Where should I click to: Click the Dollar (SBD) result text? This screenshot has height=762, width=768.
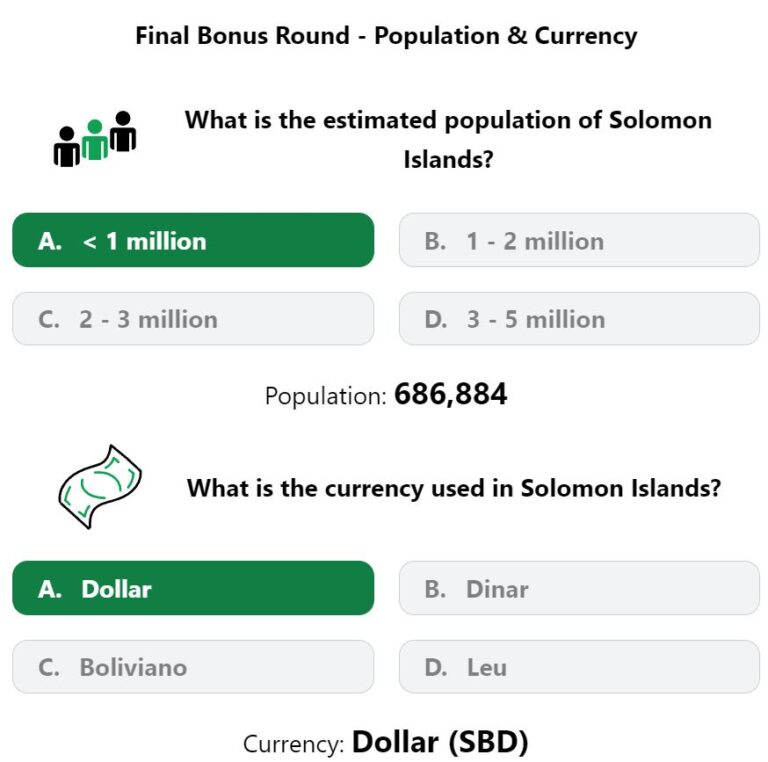tap(440, 742)
